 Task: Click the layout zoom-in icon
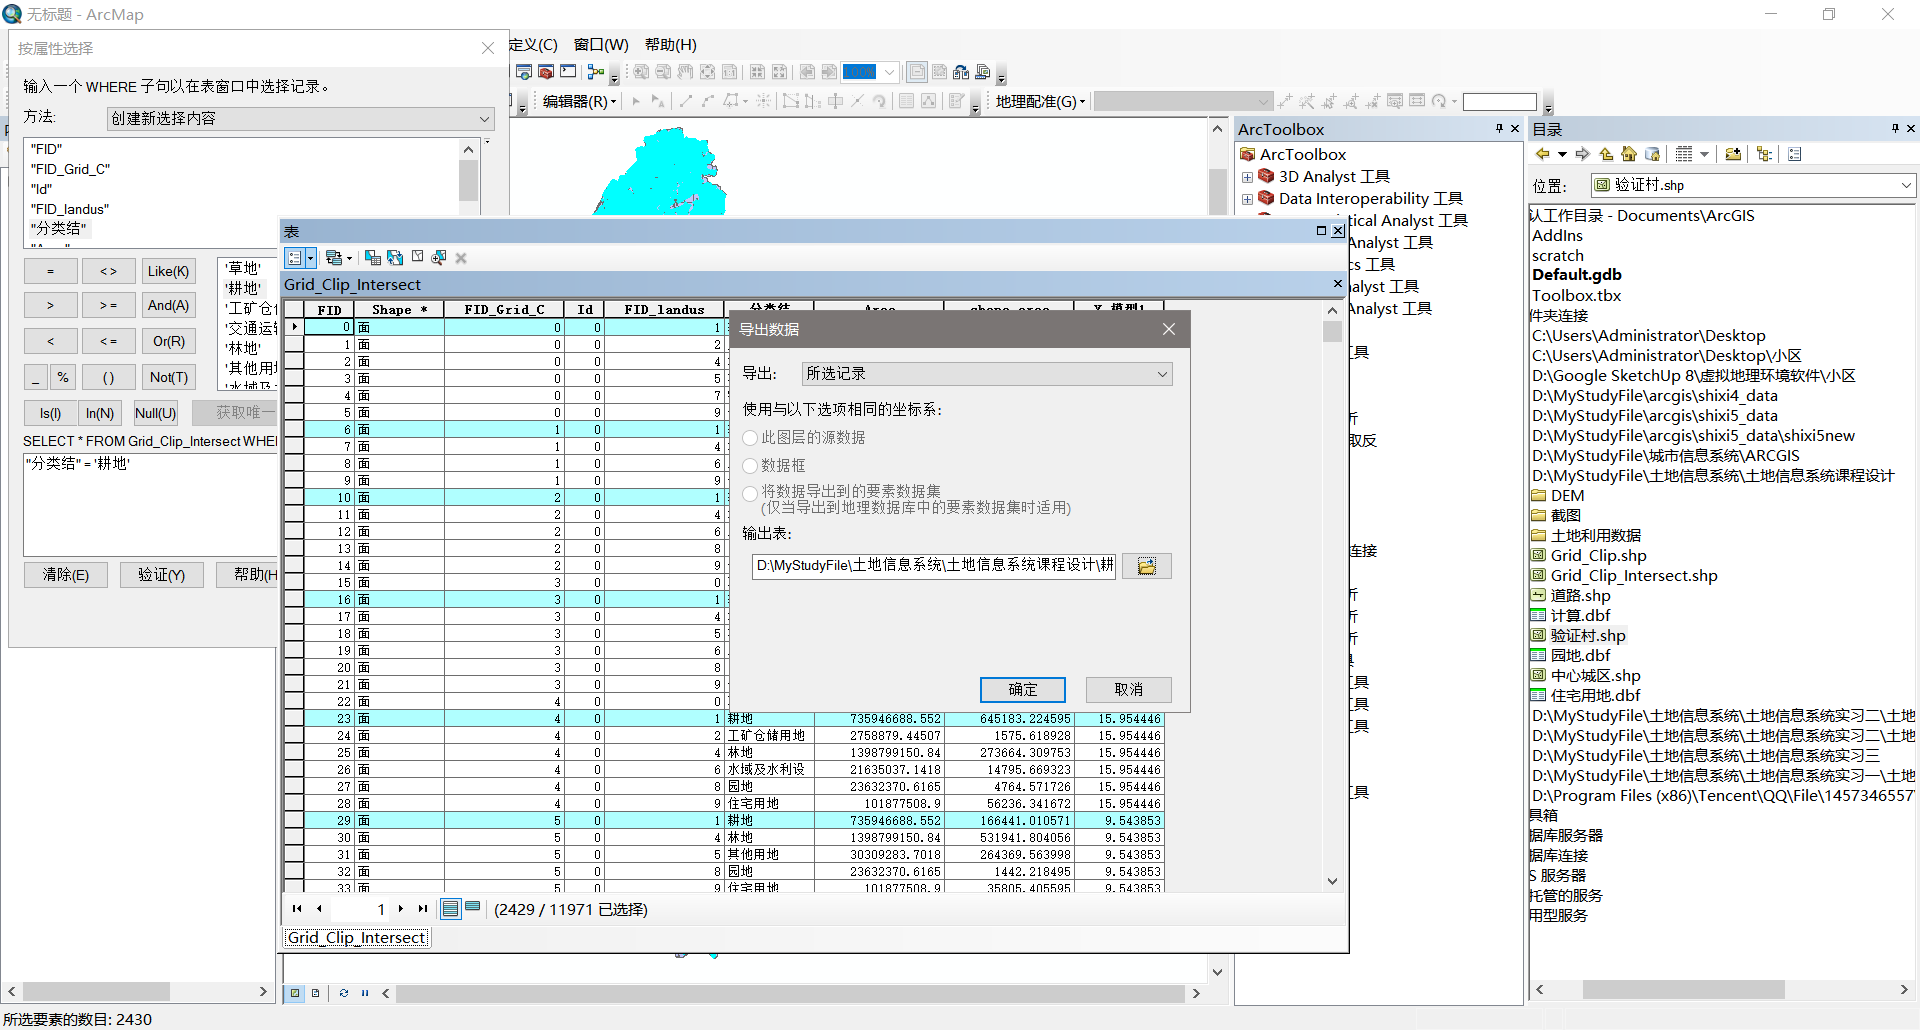pyautogui.click(x=641, y=72)
